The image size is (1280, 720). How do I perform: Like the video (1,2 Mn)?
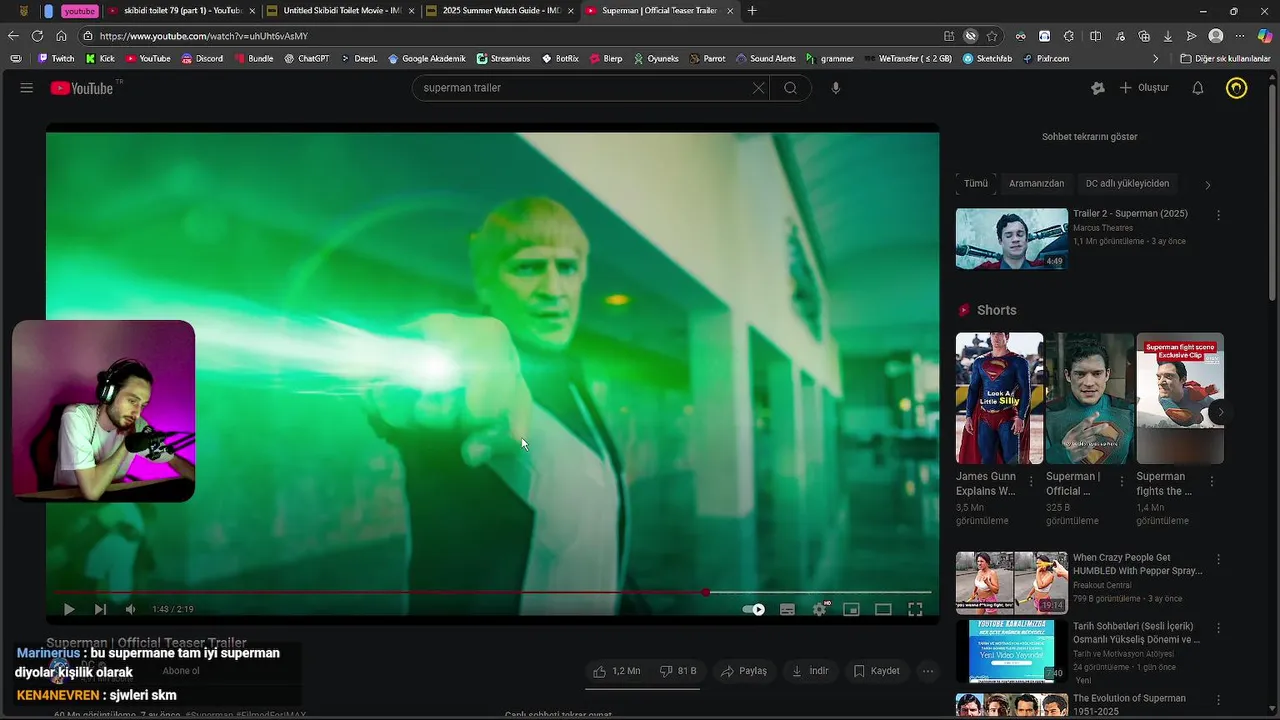617,671
